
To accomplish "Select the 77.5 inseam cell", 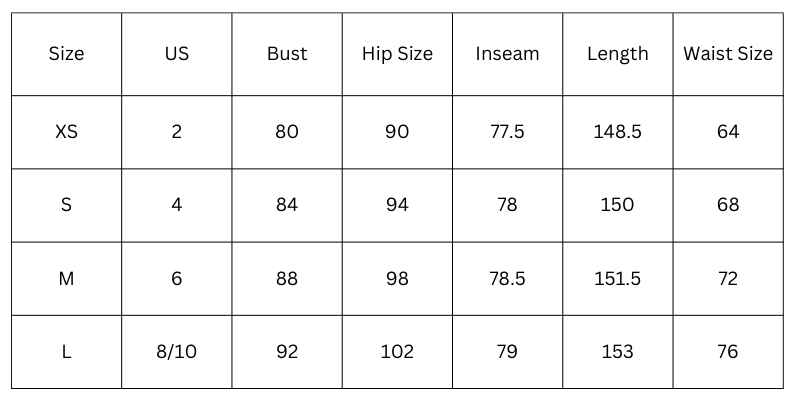I will tap(507, 132).
